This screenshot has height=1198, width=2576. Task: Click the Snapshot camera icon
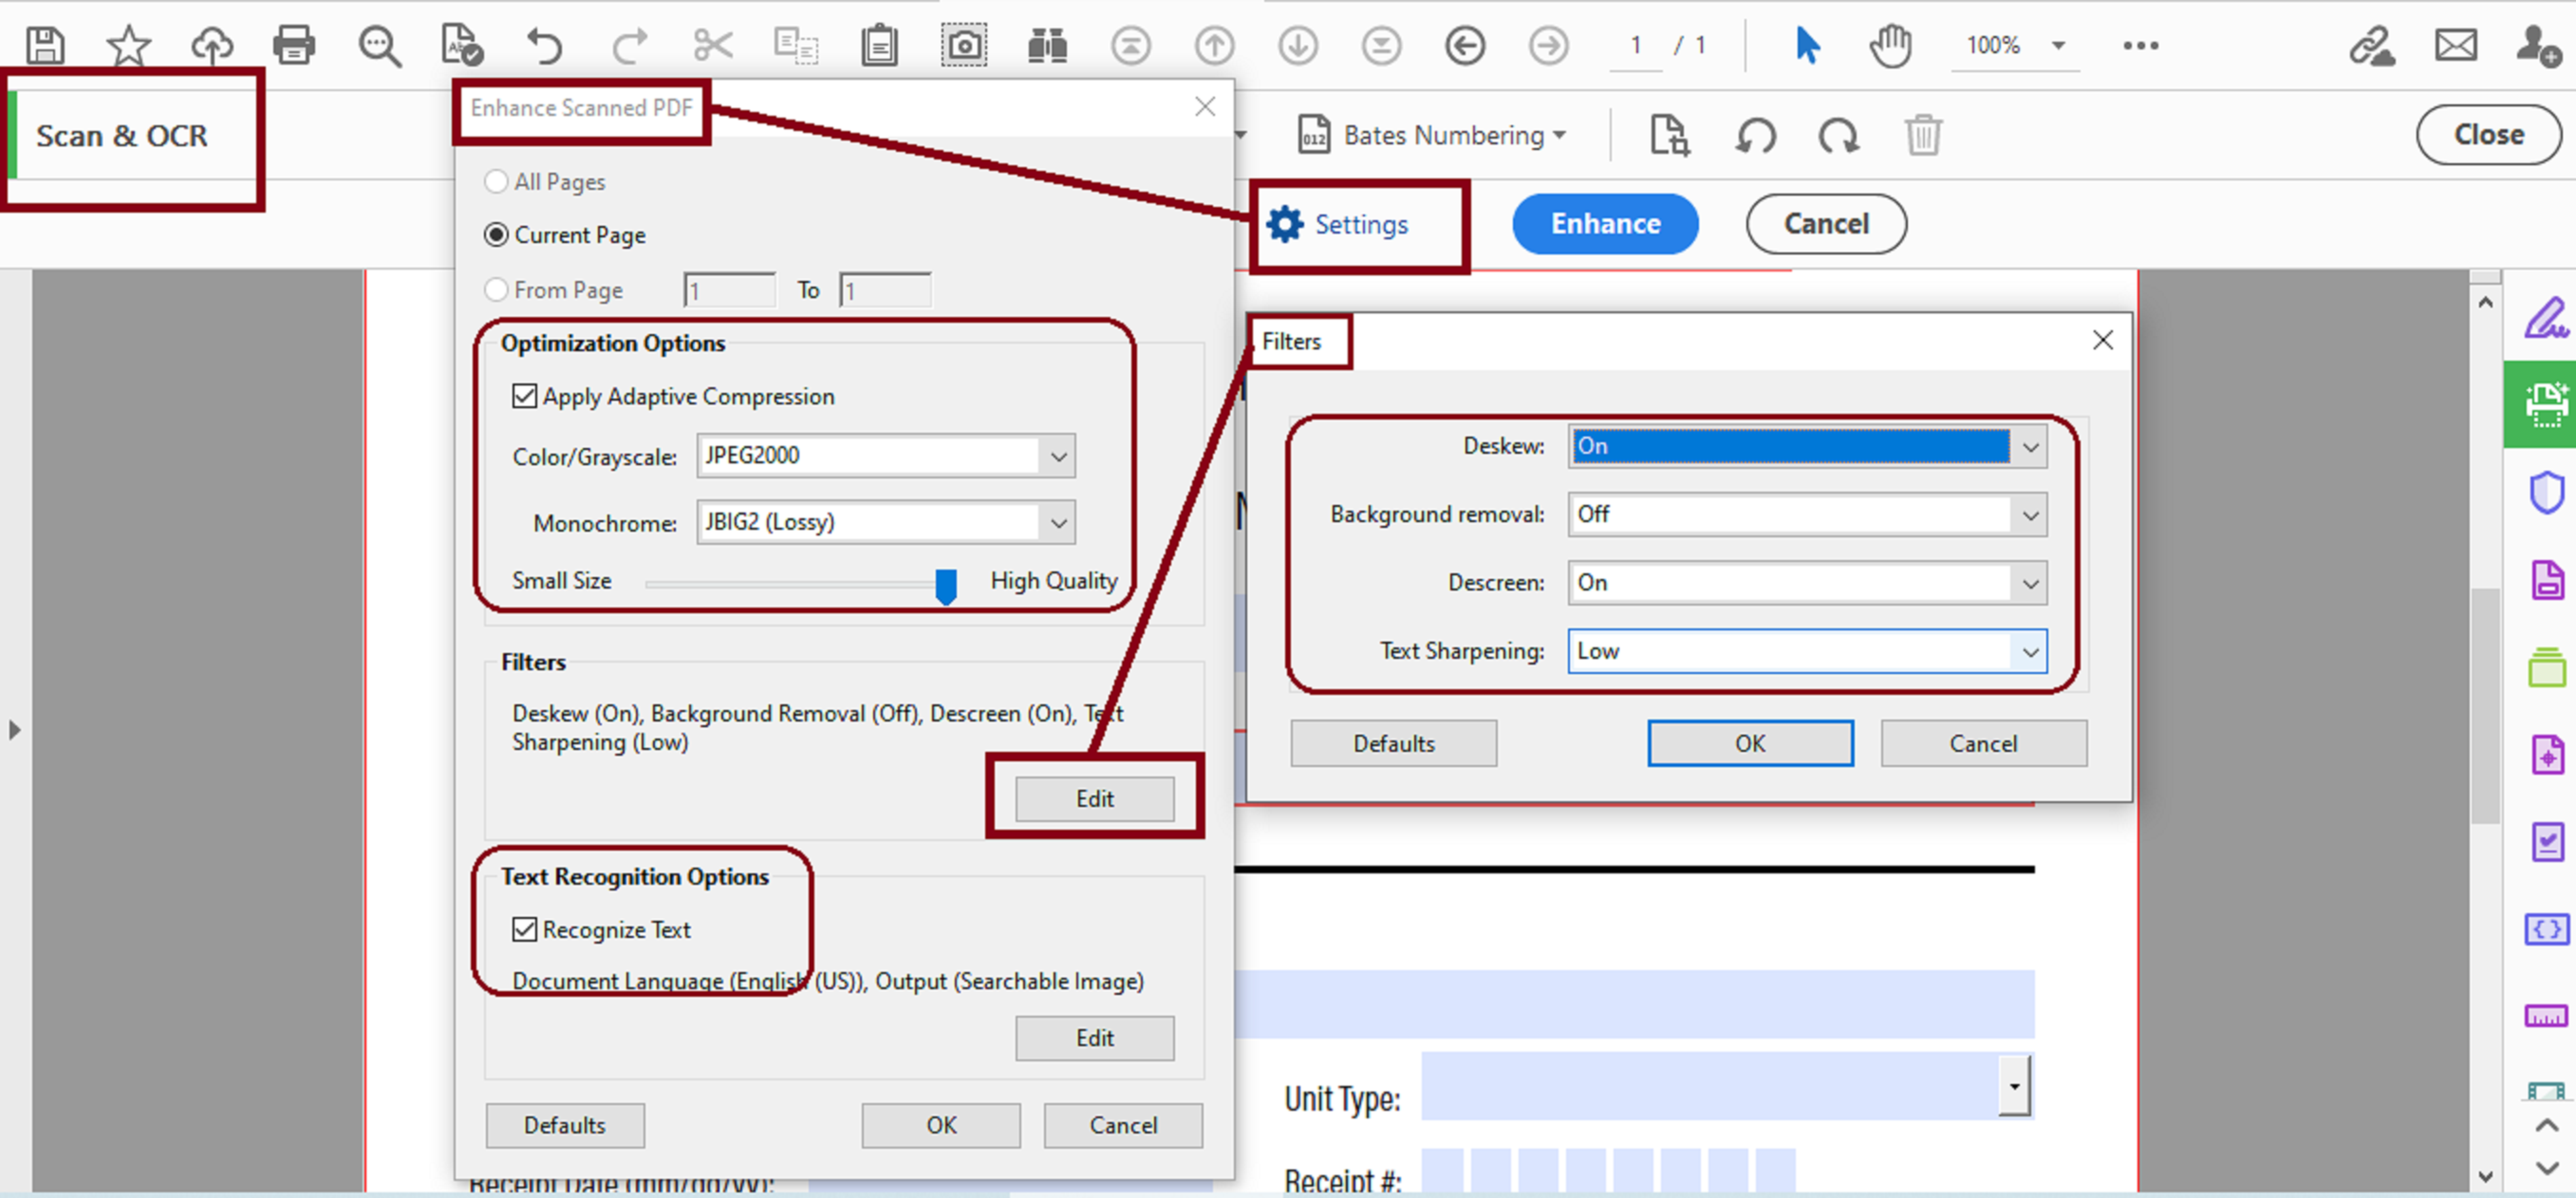[x=964, y=45]
